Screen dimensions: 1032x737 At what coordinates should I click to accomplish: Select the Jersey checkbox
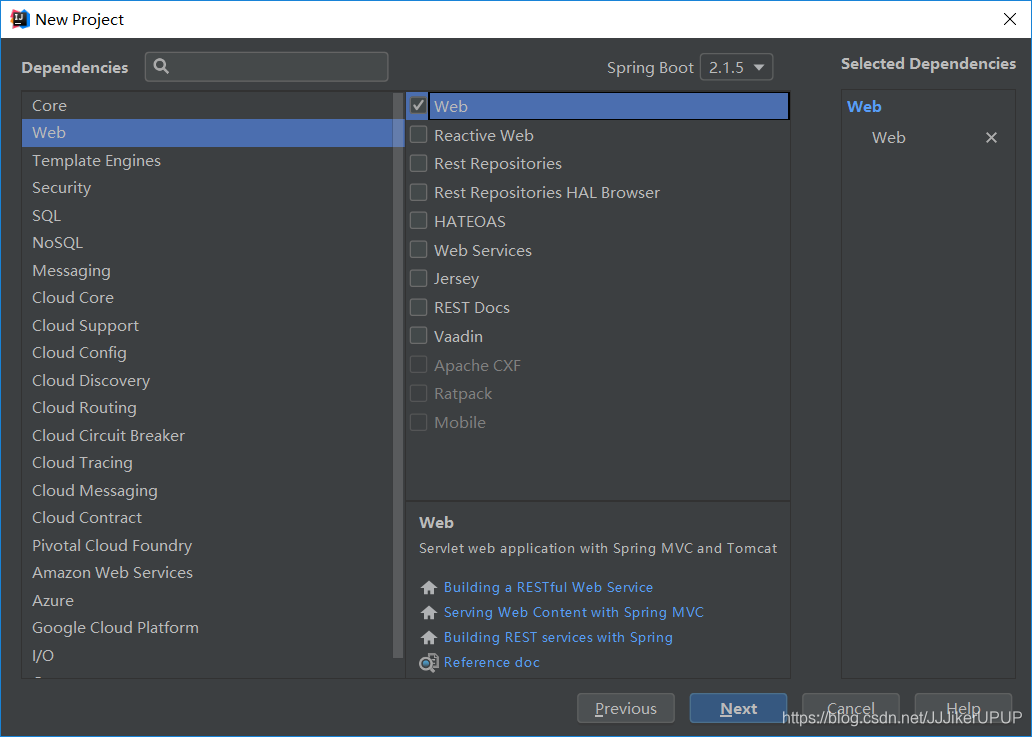click(x=419, y=278)
